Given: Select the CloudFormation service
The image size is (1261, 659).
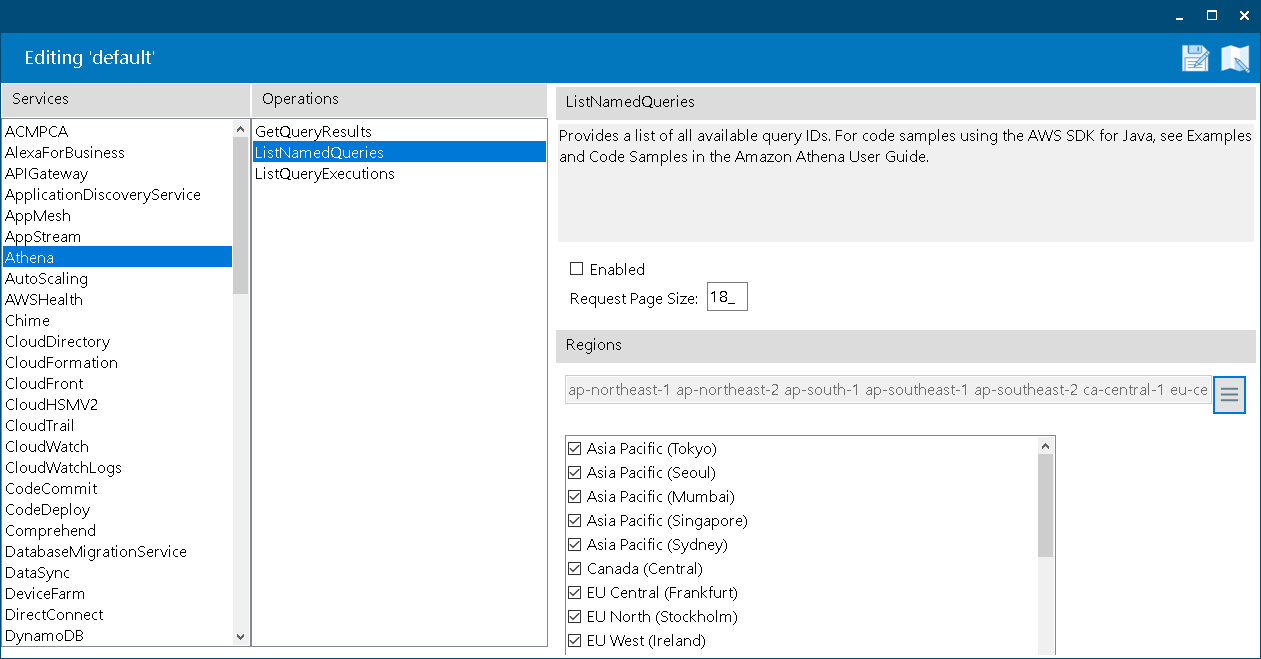Looking at the screenshot, I should (x=117, y=363).
